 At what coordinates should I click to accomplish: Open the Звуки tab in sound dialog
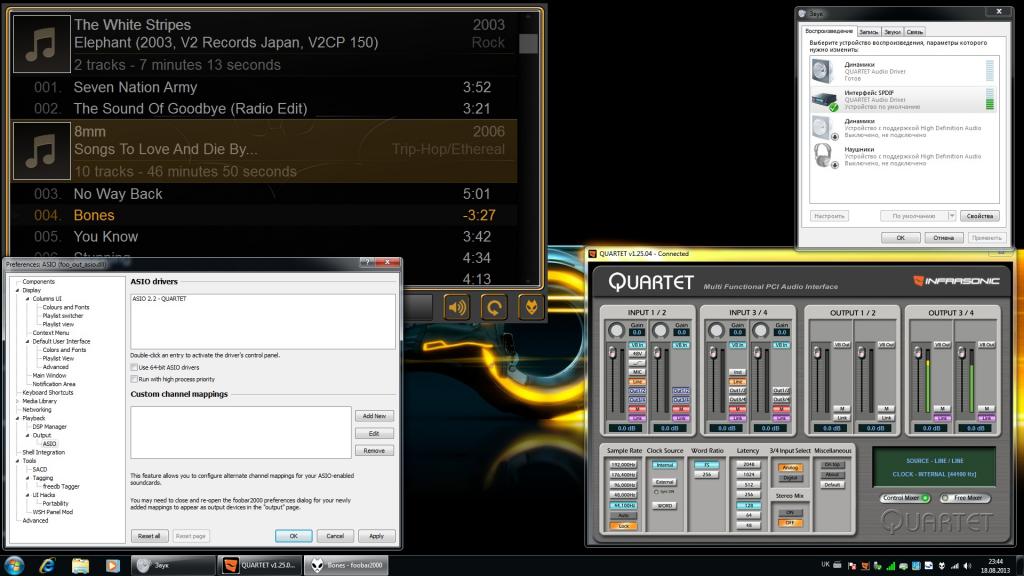tap(892, 32)
